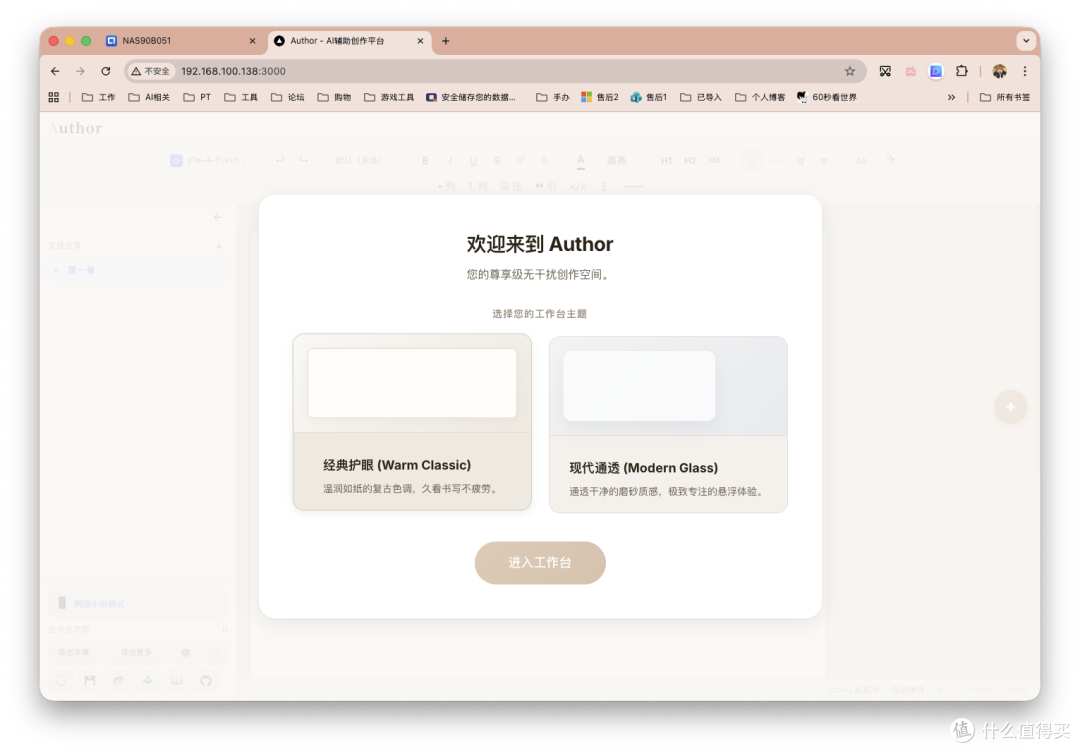Toggle dark mode moon icon in sidebar

[214, 652]
